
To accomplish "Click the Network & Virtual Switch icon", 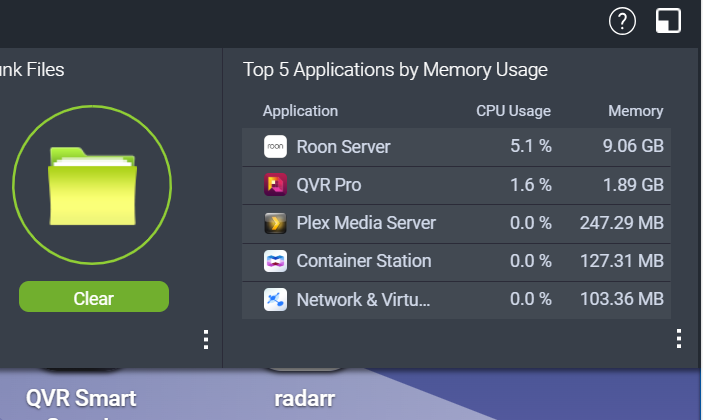I will click(x=275, y=299).
